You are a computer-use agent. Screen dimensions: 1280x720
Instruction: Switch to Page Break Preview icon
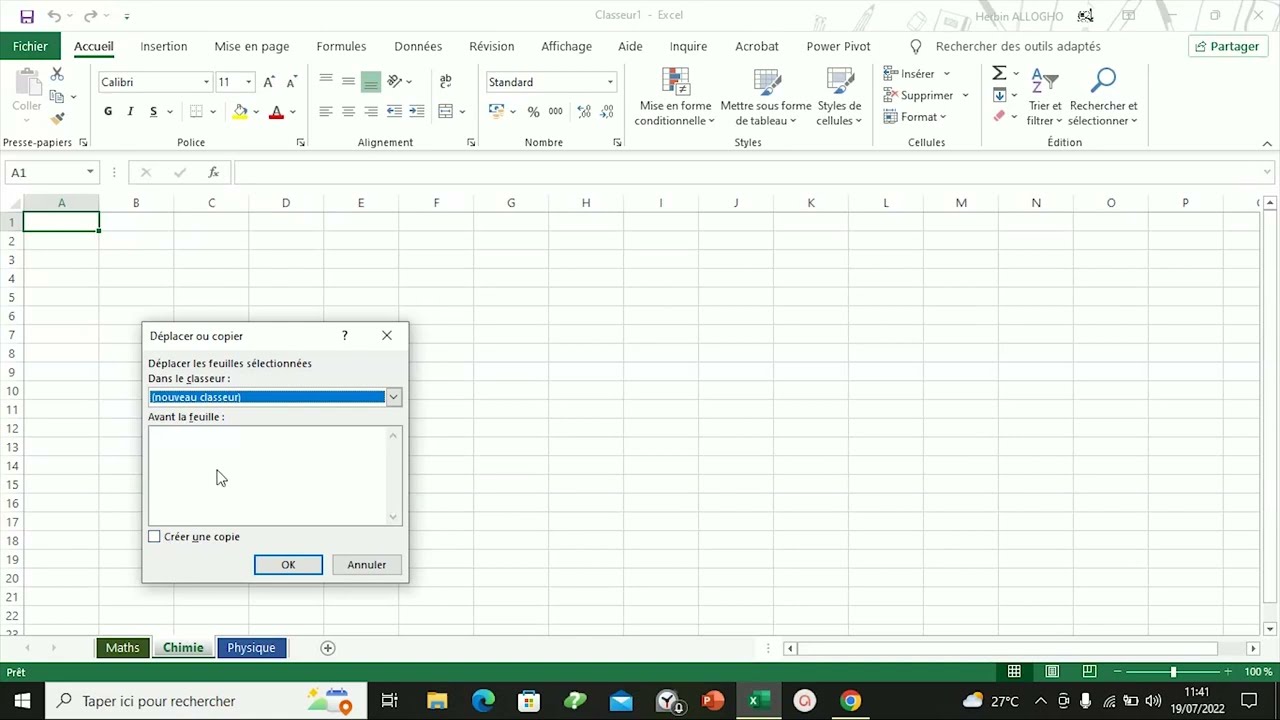[x=1089, y=672]
